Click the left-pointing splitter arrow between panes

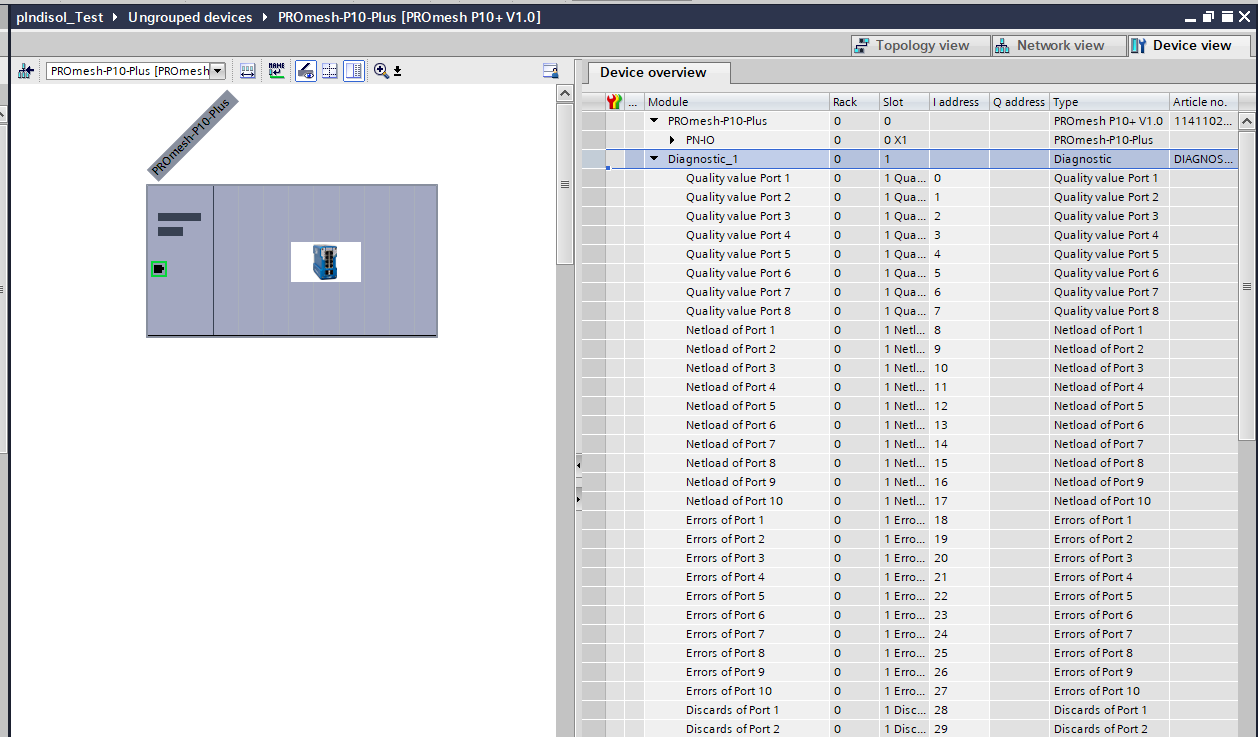click(578, 464)
